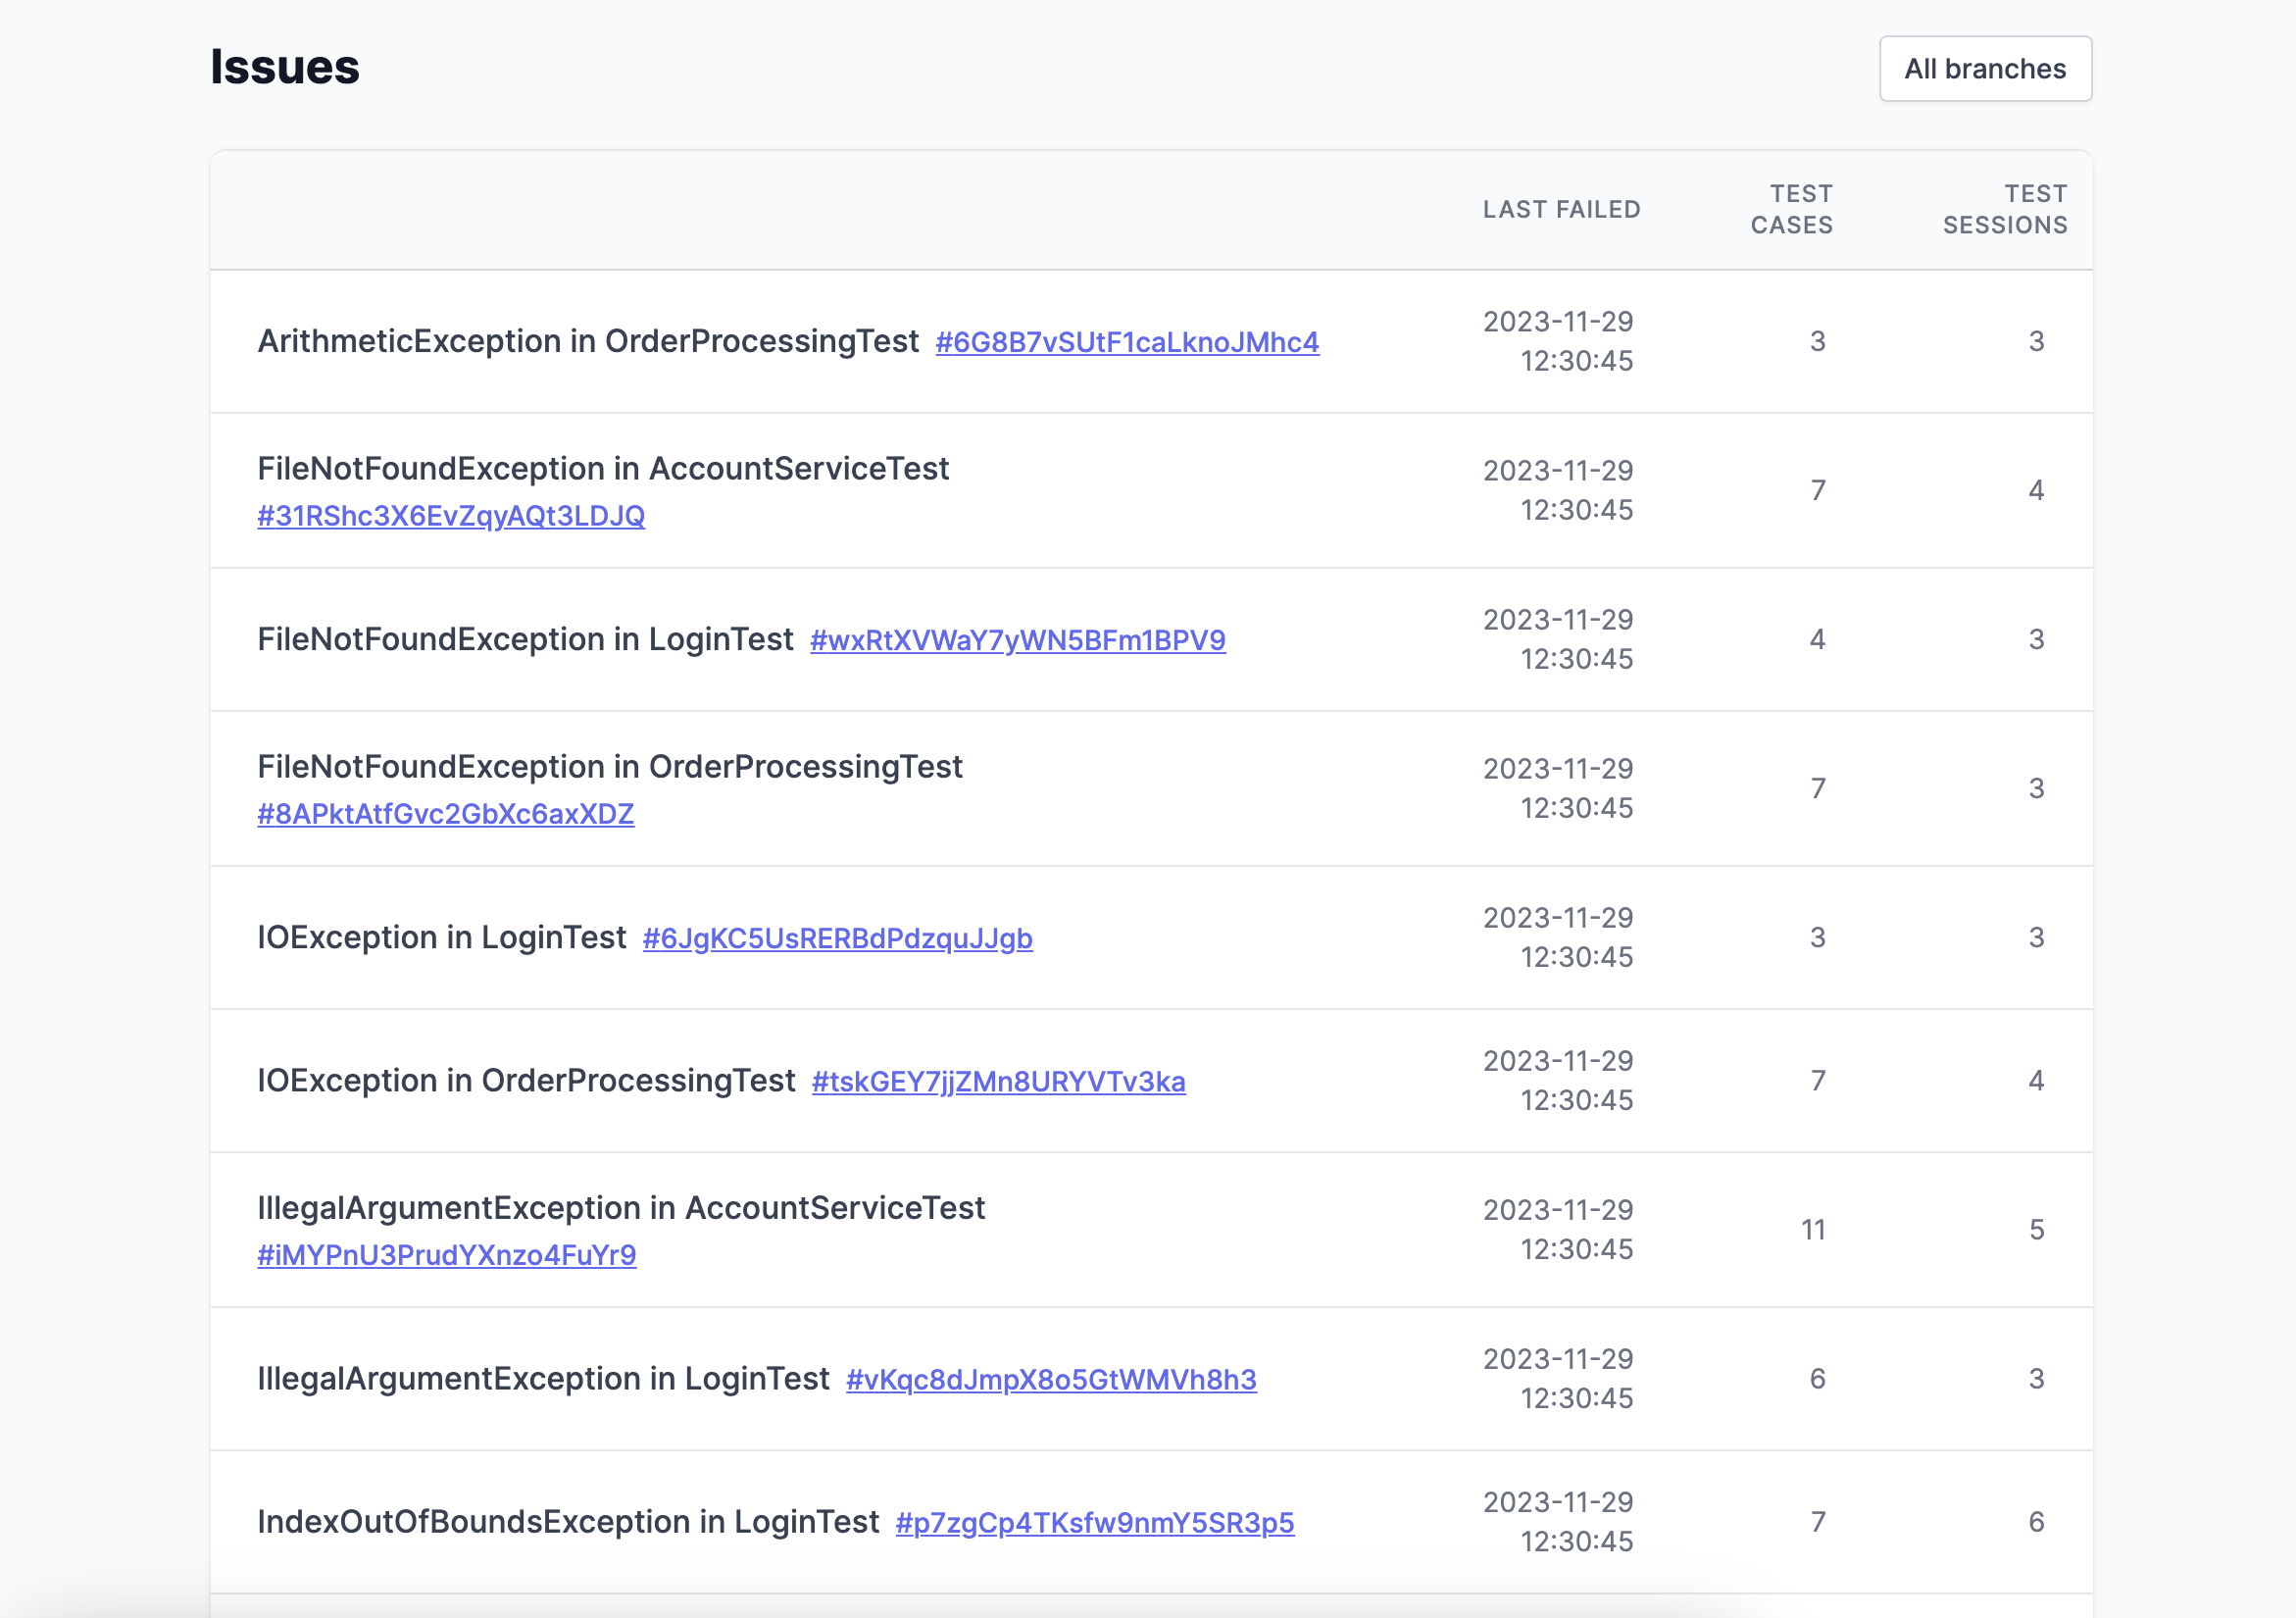
Task: Open issue link #8APktAtfGvc2GbXc6axXDZ
Action: 445,814
